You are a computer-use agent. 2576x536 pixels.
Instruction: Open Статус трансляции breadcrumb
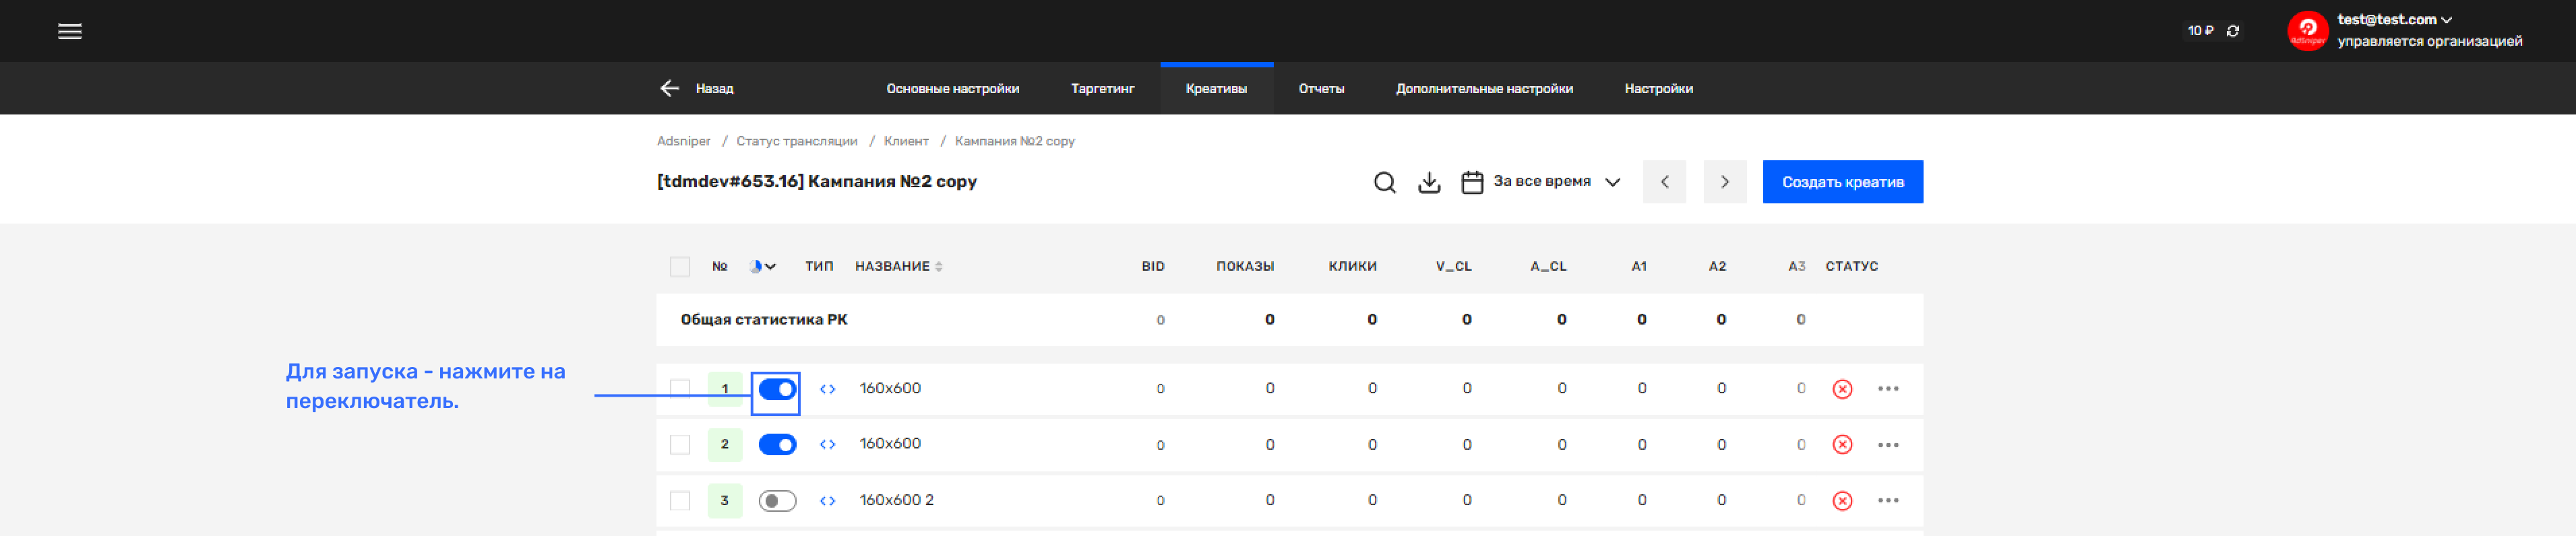(796, 141)
